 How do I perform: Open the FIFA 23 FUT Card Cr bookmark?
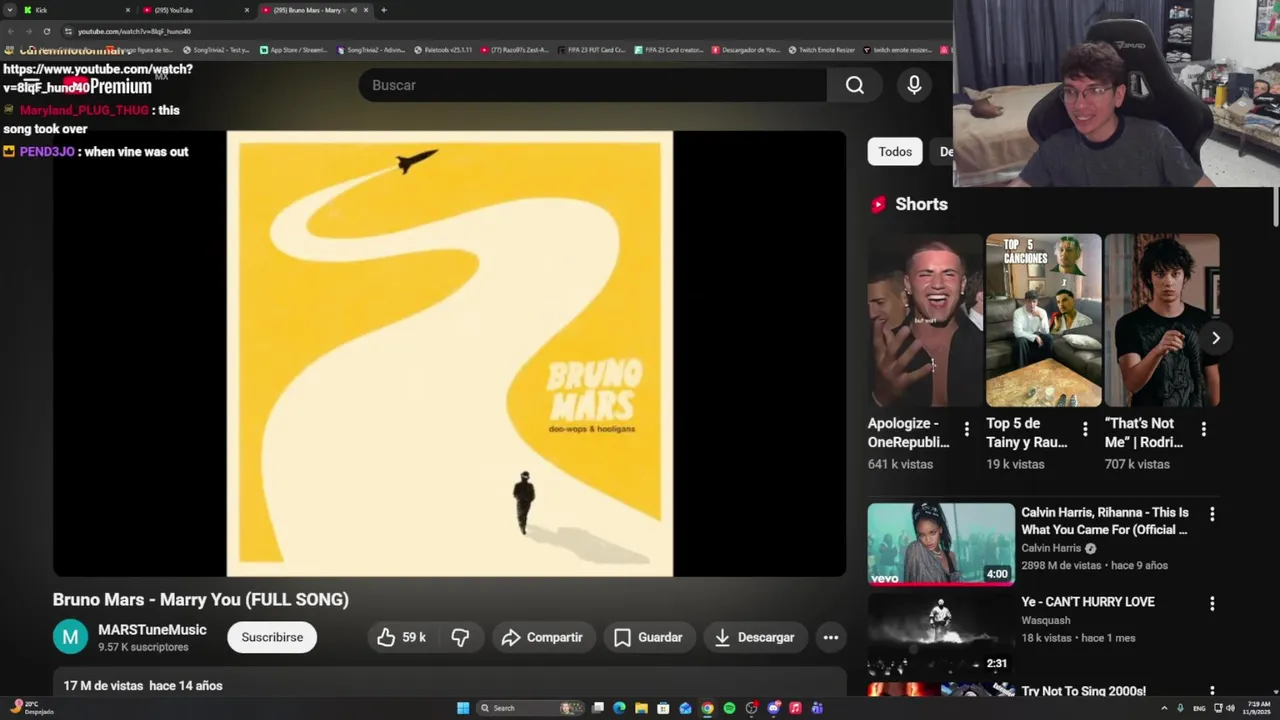(591, 49)
